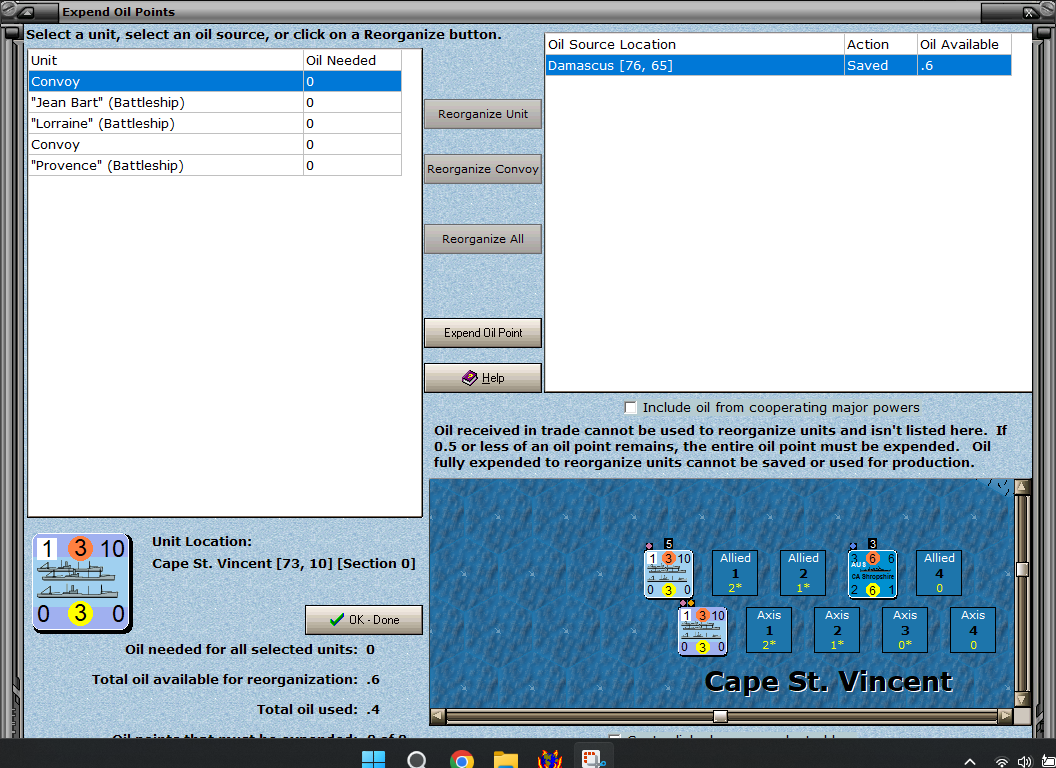This screenshot has width=1056, height=768.
Task: Click the Oil Source Location column header
Action: coord(694,44)
